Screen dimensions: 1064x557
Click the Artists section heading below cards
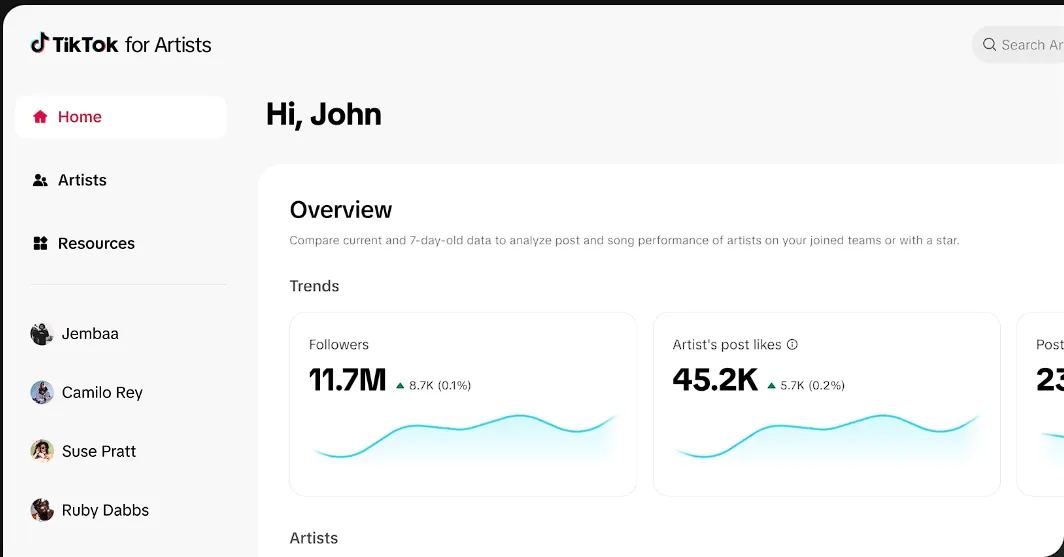coord(314,538)
